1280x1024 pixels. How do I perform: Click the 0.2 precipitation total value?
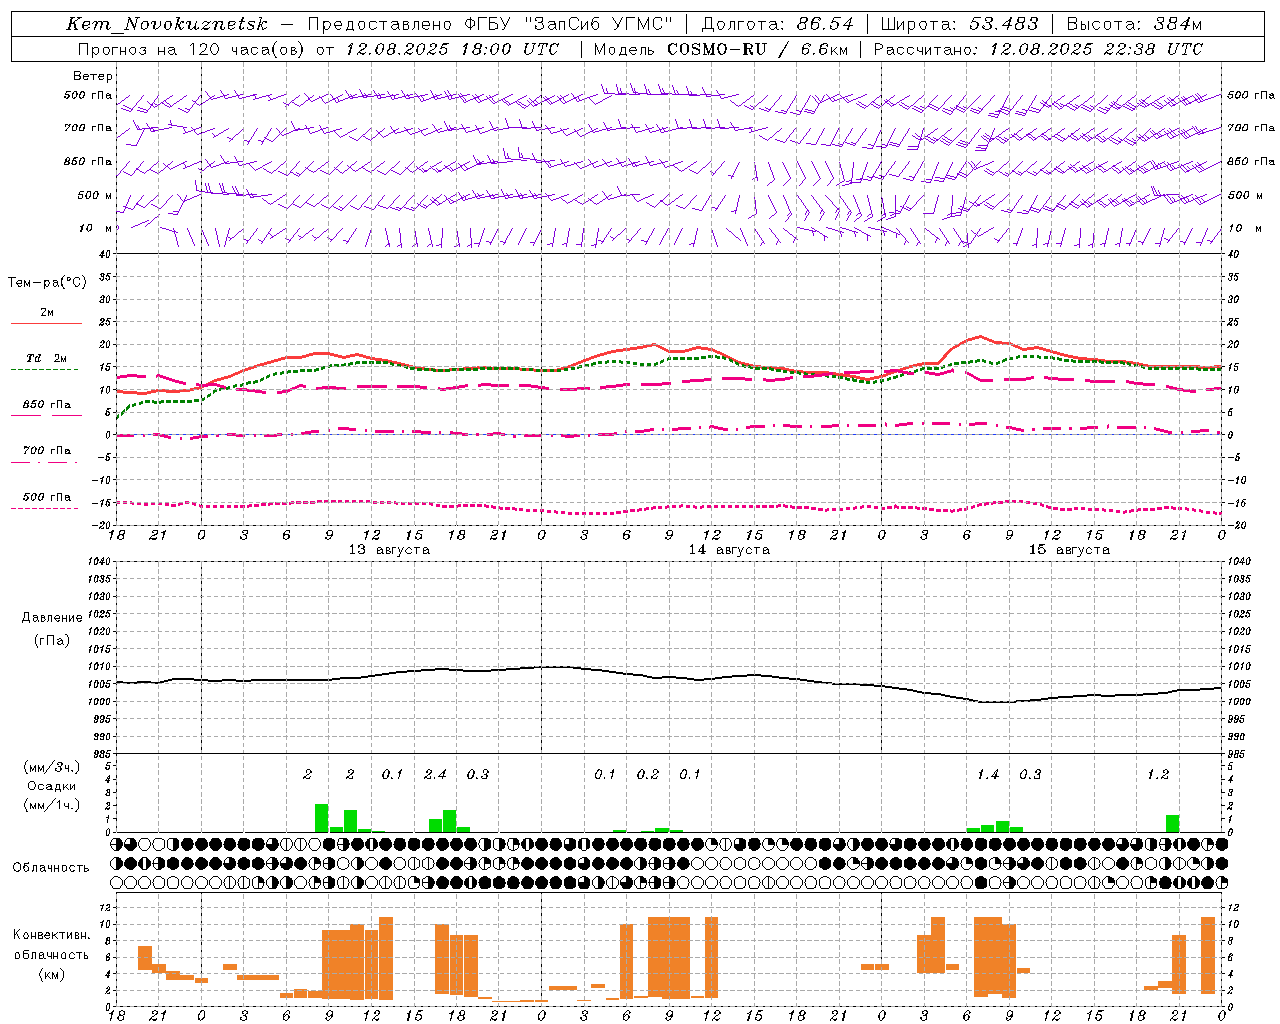[648, 774]
